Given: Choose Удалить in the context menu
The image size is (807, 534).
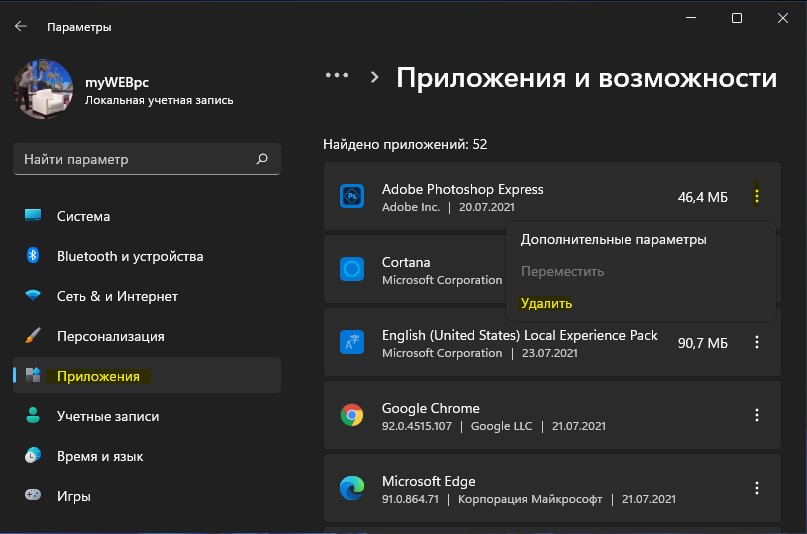Looking at the screenshot, I should click(546, 304).
